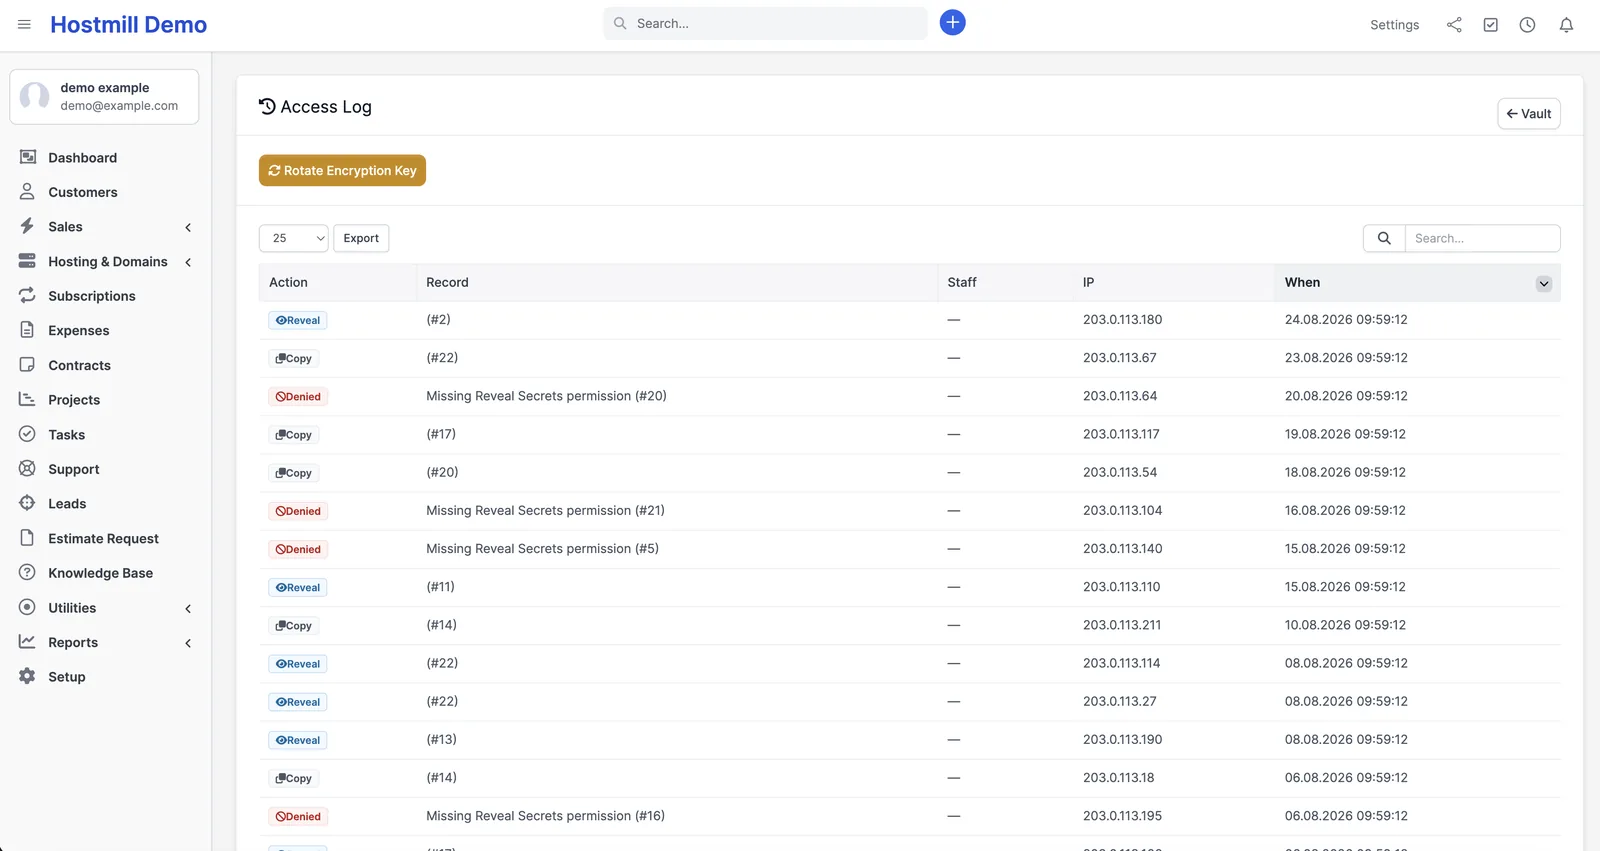Expand the Reports submenu chevron
The height and width of the screenshot is (851, 1600).
tap(188, 643)
